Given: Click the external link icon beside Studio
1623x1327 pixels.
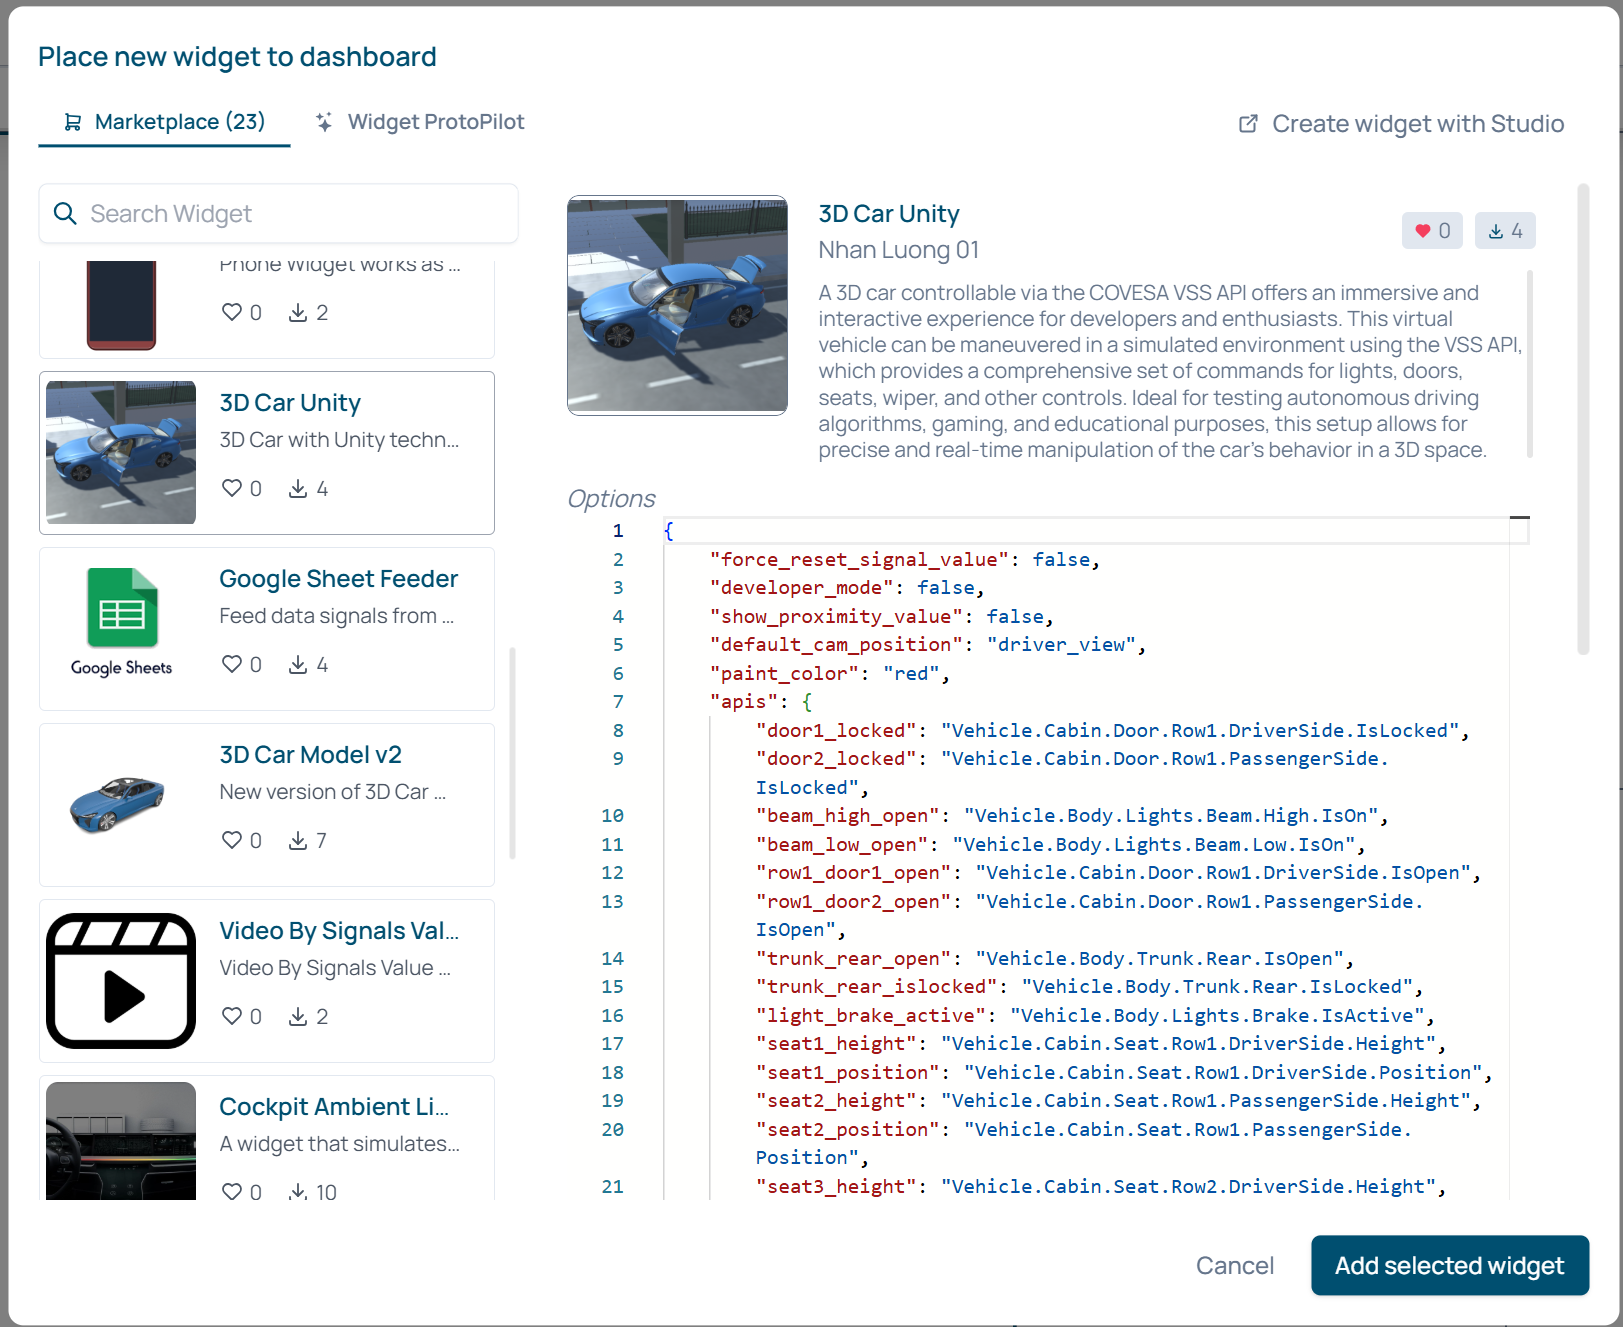Looking at the screenshot, I should 1248,124.
